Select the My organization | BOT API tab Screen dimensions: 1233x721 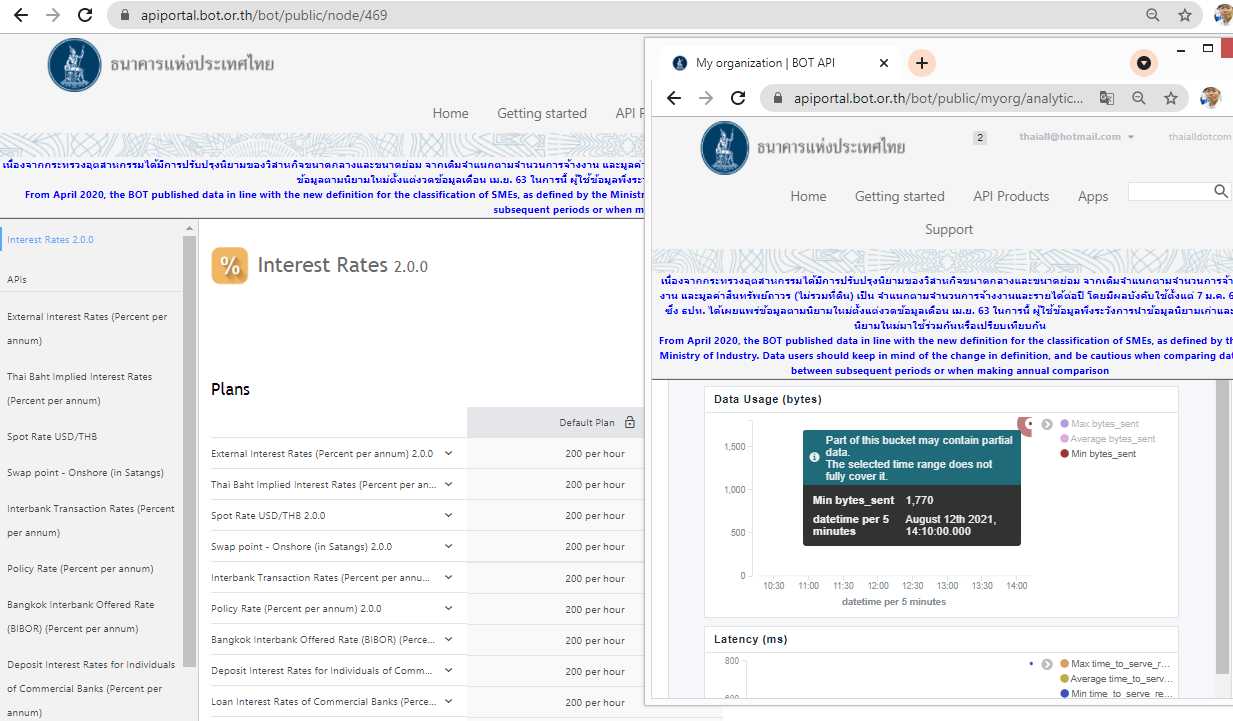click(x=765, y=63)
